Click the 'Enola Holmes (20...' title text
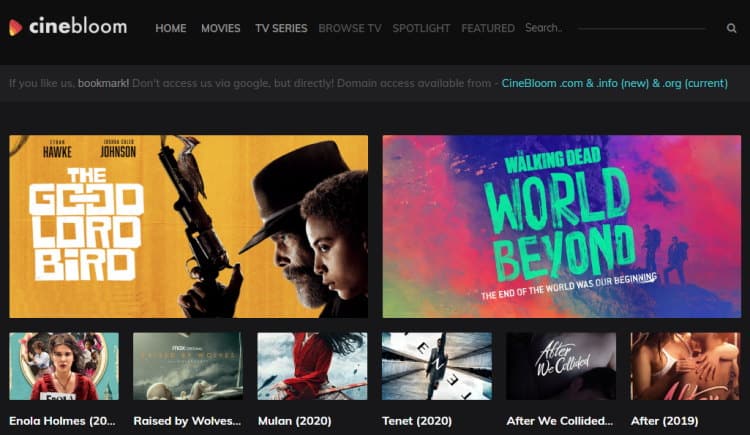This screenshot has height=435, width=750. coord(62,421)
